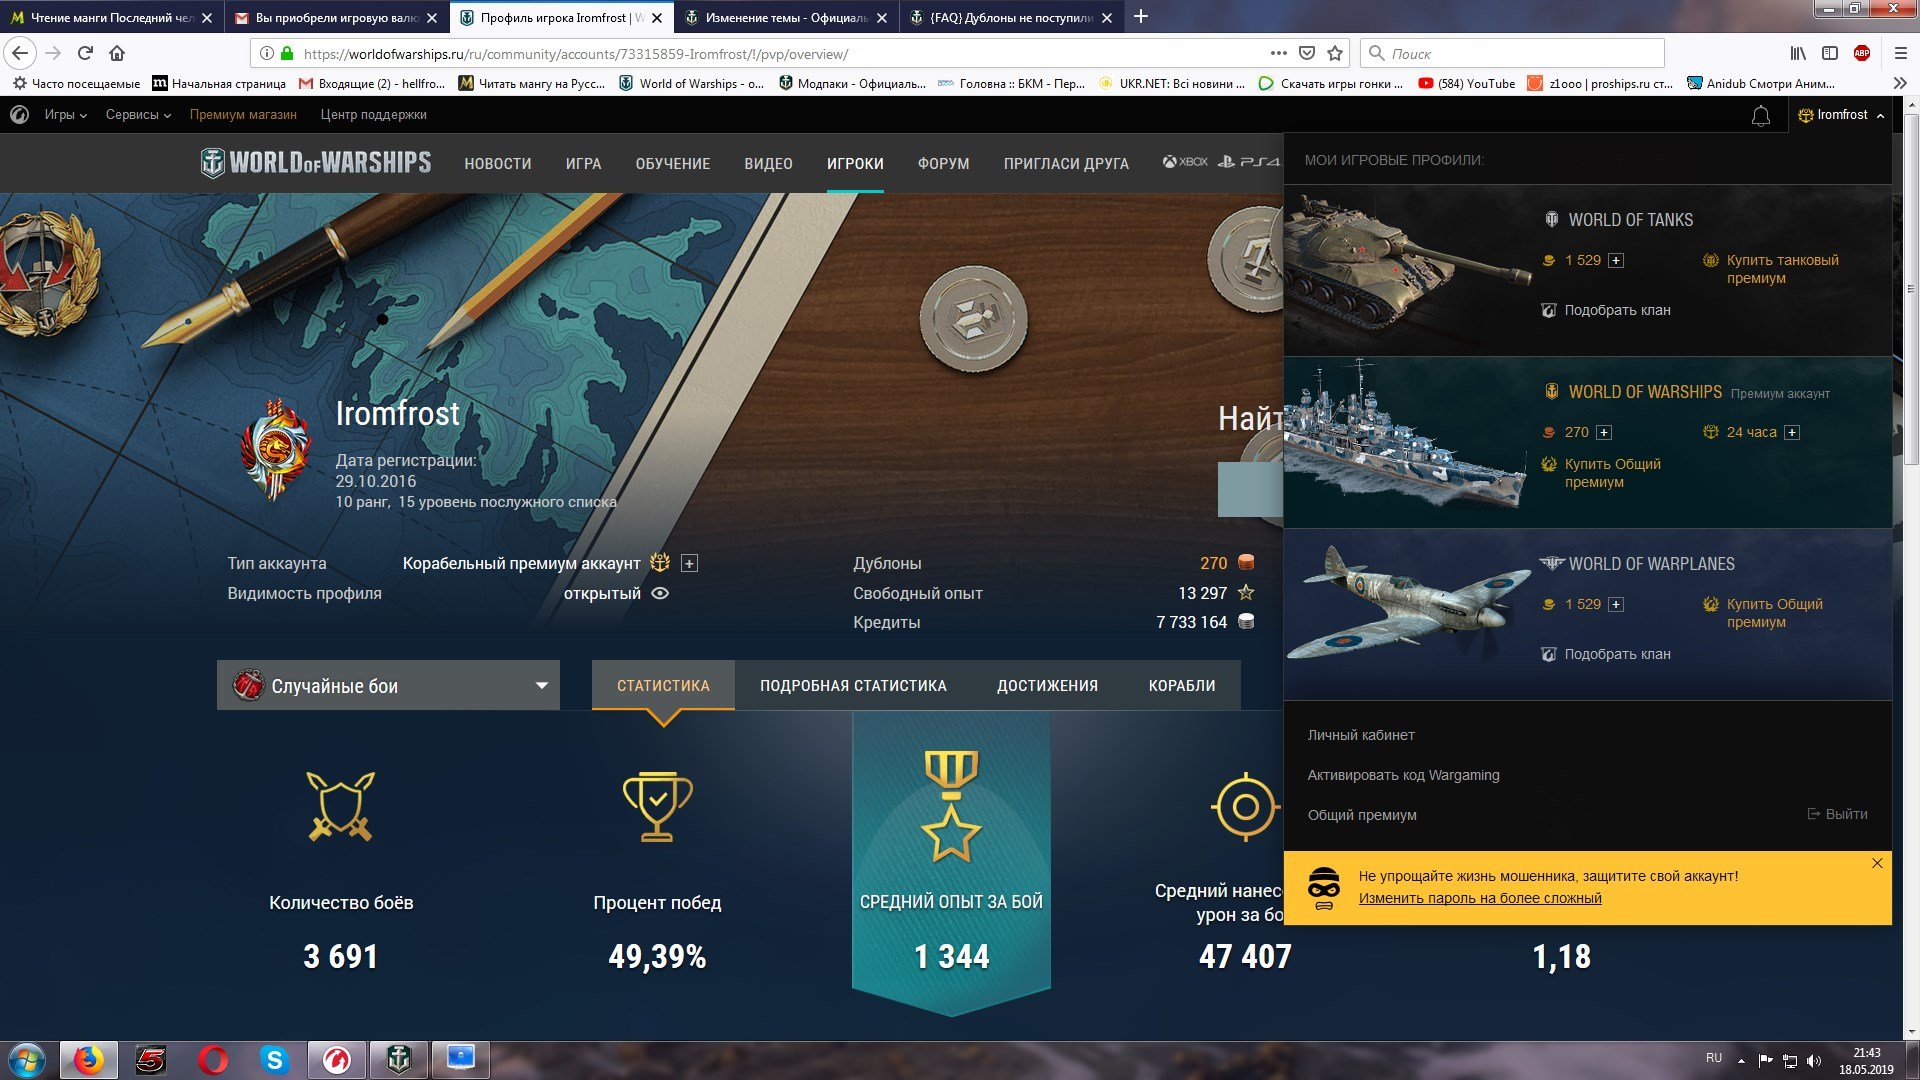Screen dimensions: 1920x1080
Task: Click the PS4 platform icon
Action: click(x=1249, y=161)
